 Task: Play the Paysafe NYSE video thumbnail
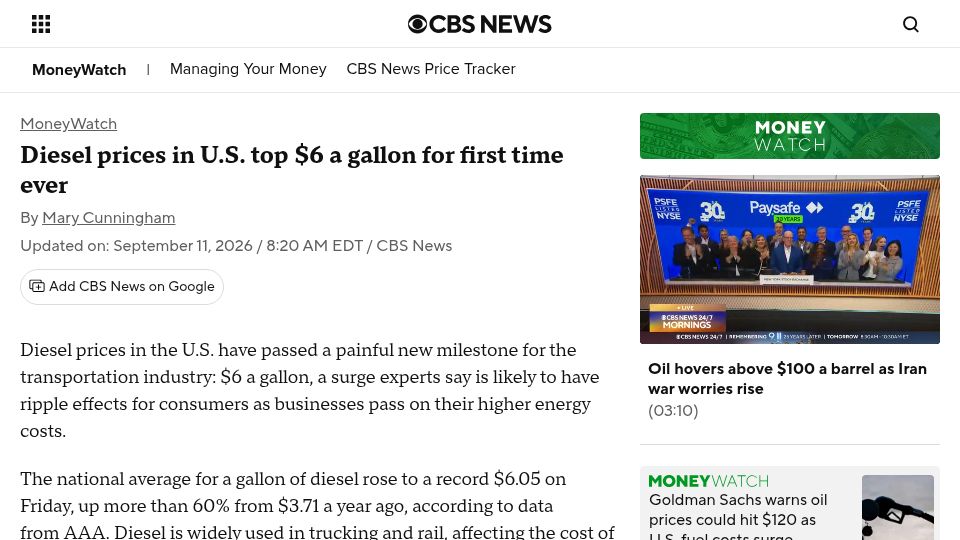pyautogui.click(x=790, y=260)
